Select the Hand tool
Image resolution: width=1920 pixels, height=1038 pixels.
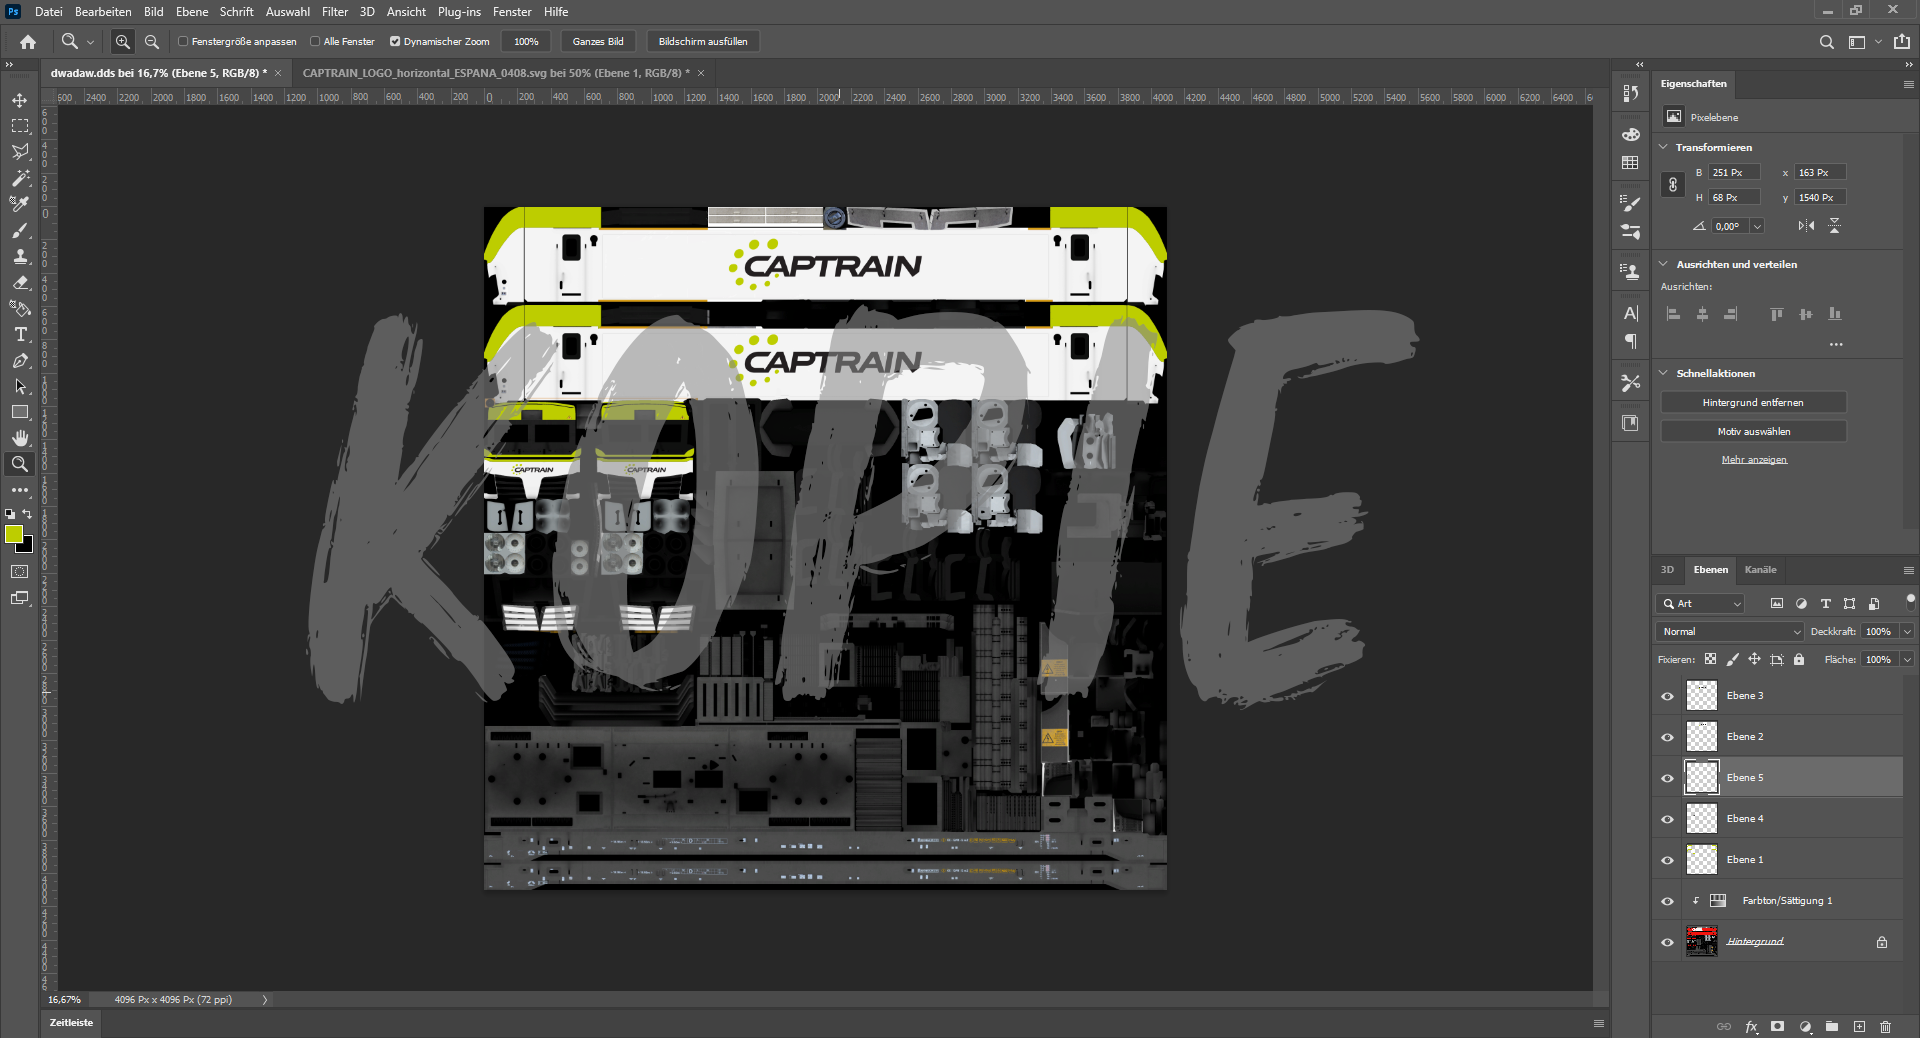(x=19, y=438)
